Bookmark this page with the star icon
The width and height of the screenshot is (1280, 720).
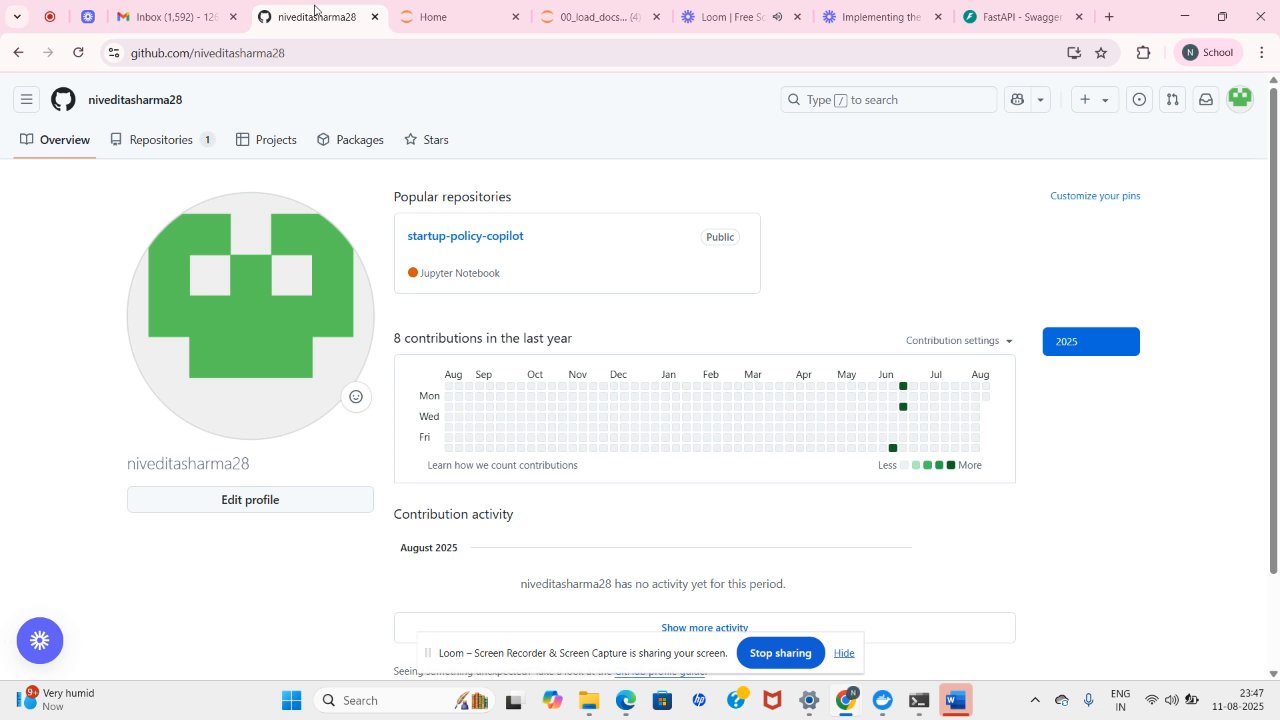coord(1101,52)
